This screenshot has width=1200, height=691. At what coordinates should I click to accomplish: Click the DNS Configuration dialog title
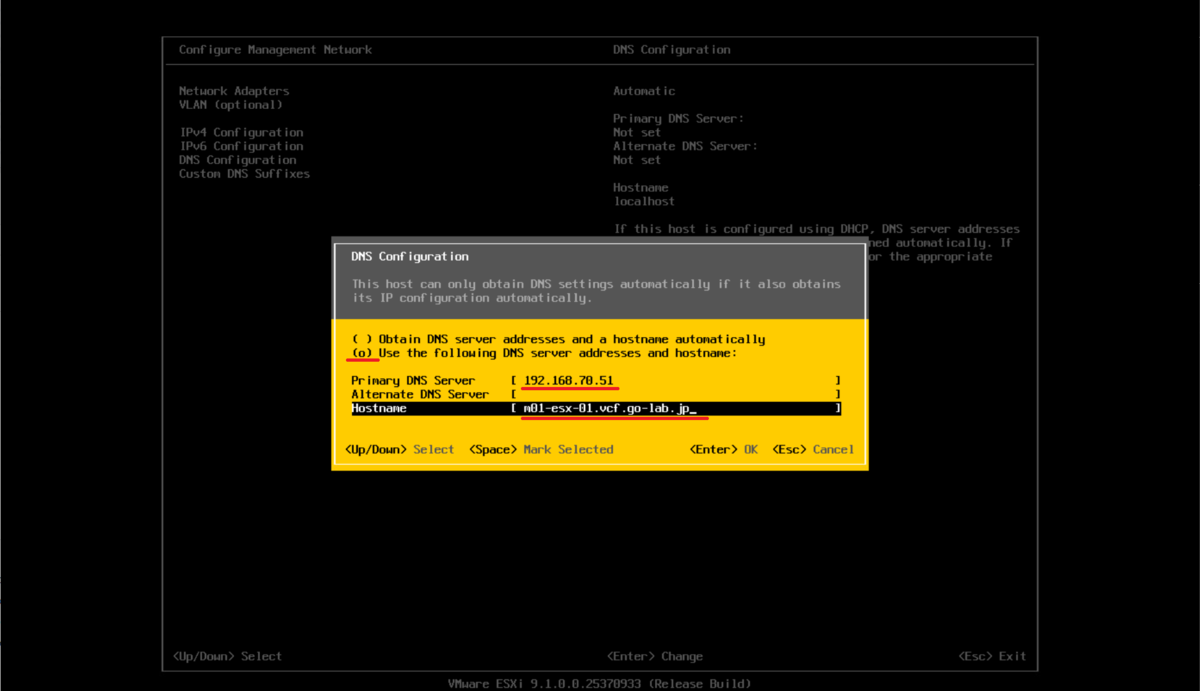coord(410,257)
